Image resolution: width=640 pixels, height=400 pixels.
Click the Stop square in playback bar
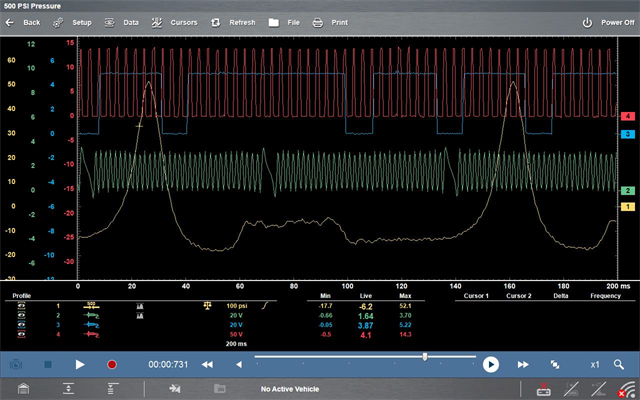50,365
